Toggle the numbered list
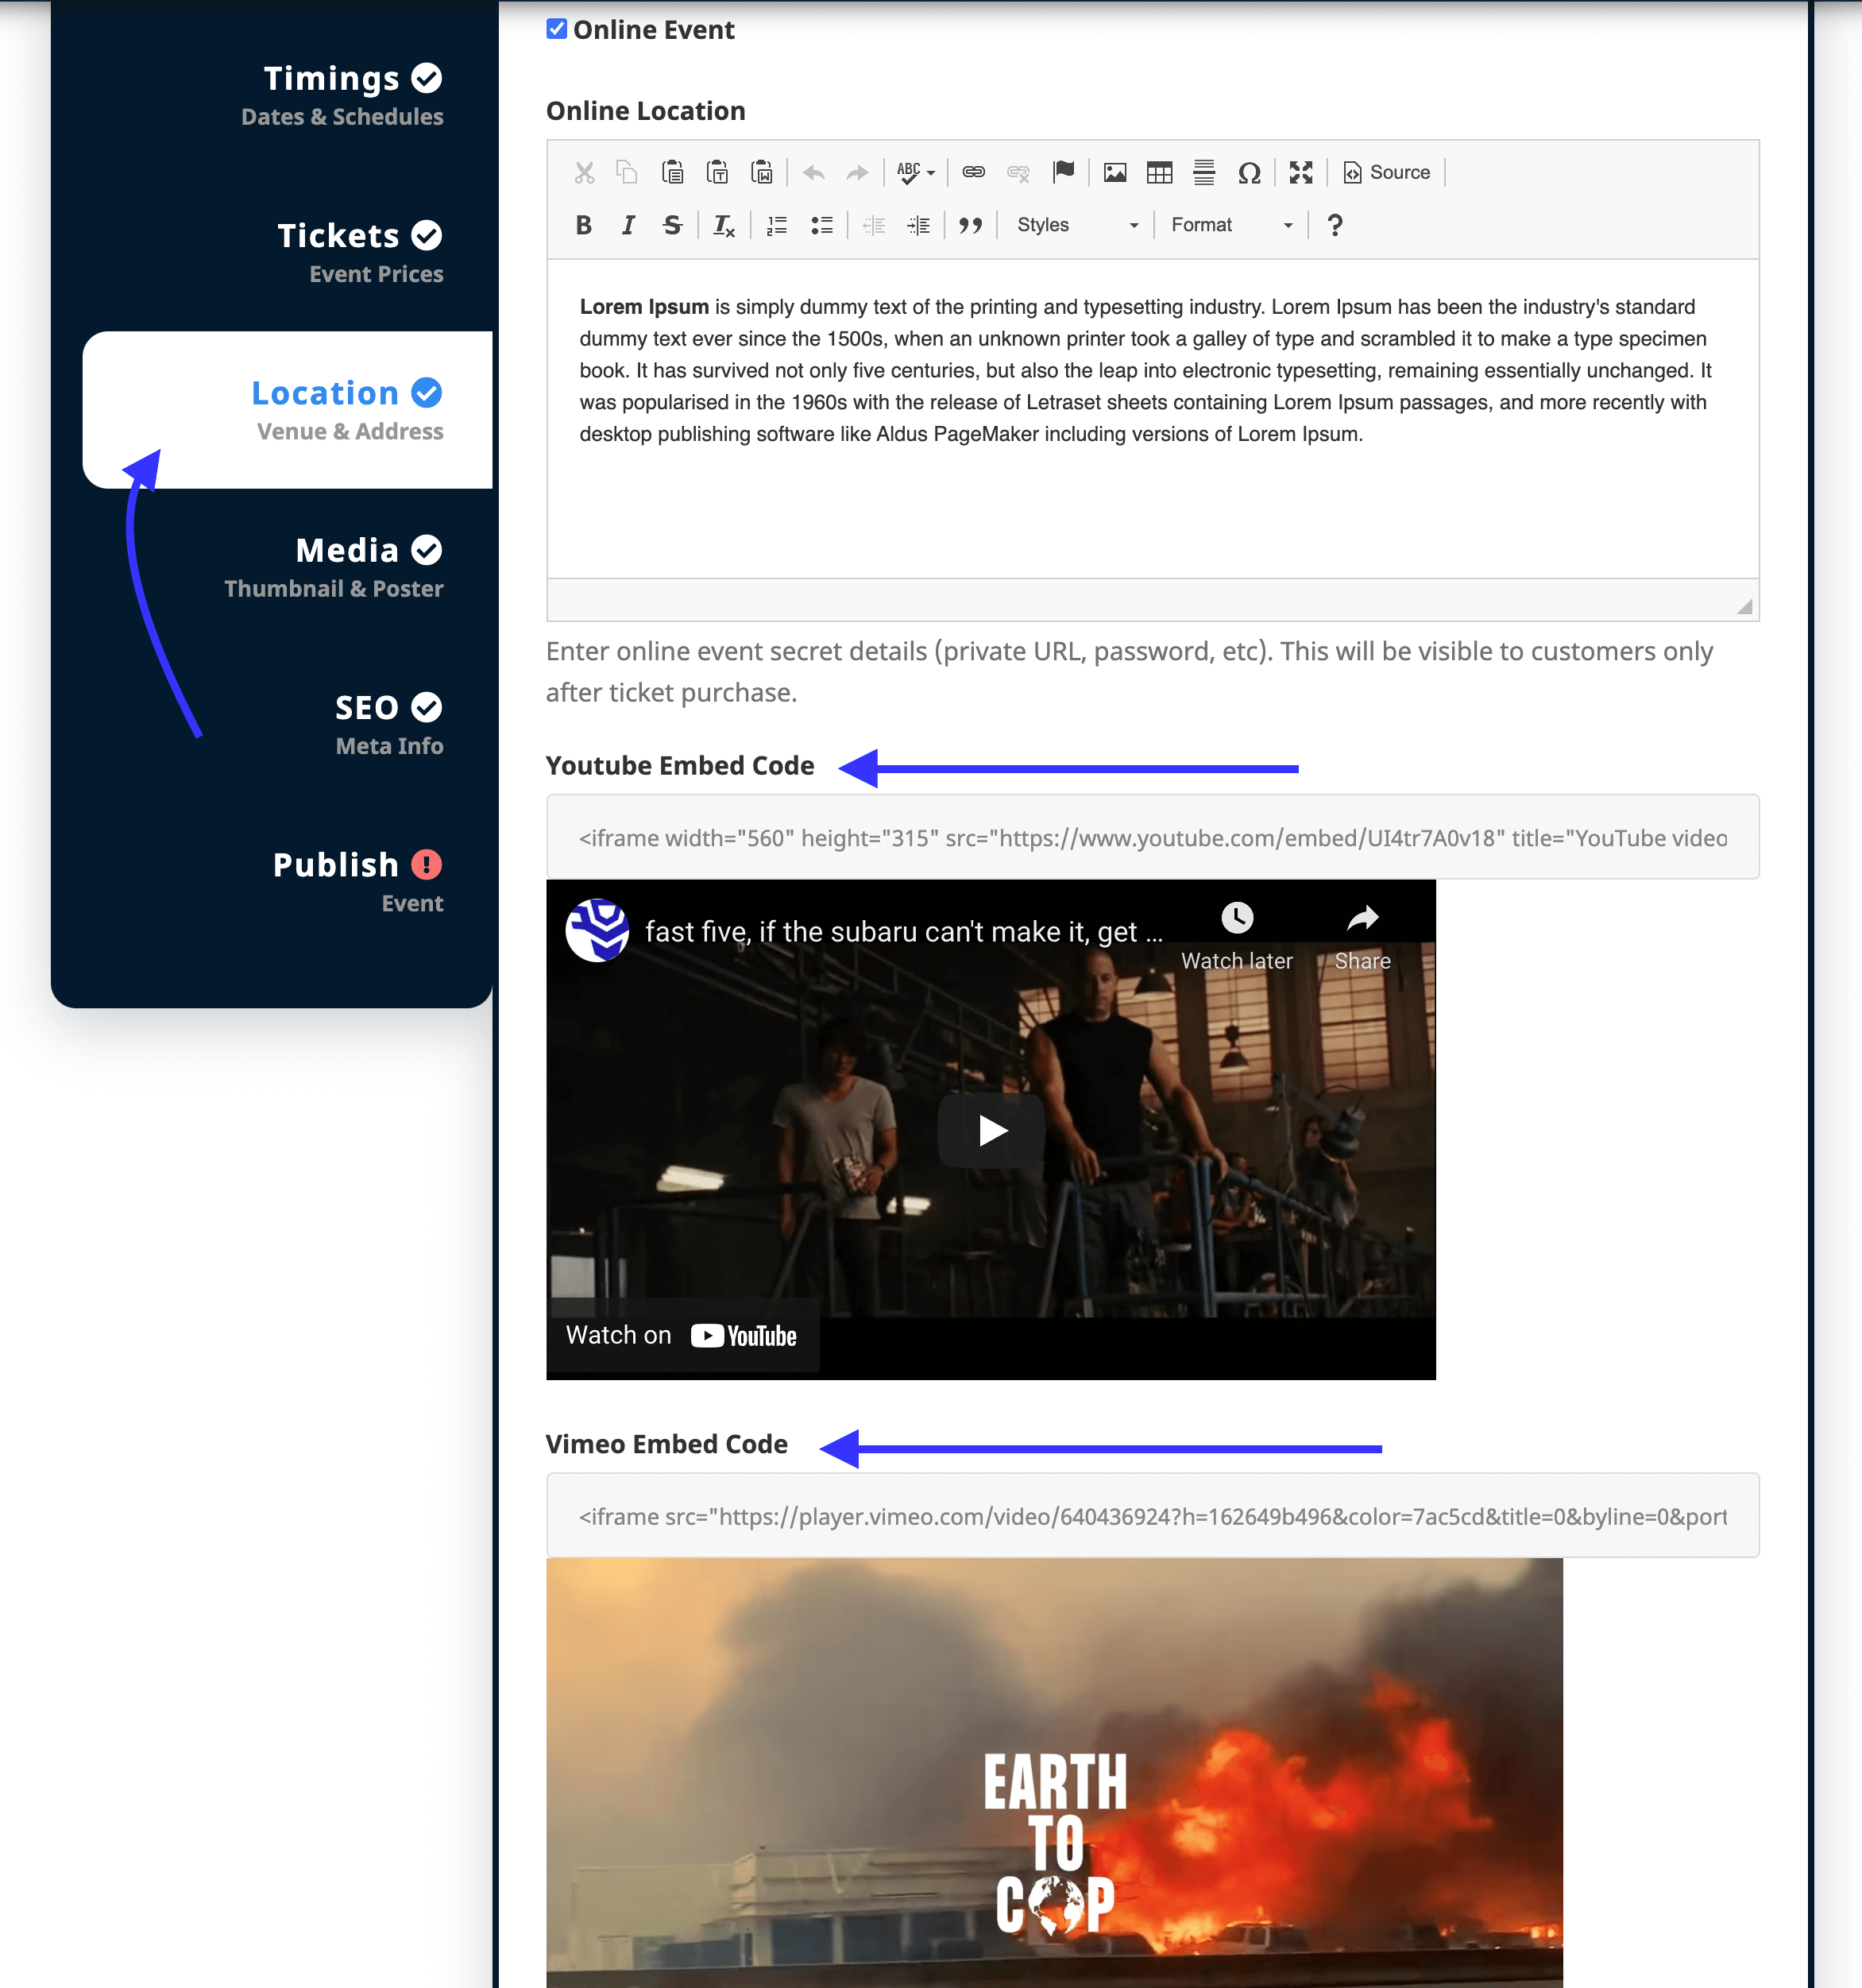 point(775,224)
